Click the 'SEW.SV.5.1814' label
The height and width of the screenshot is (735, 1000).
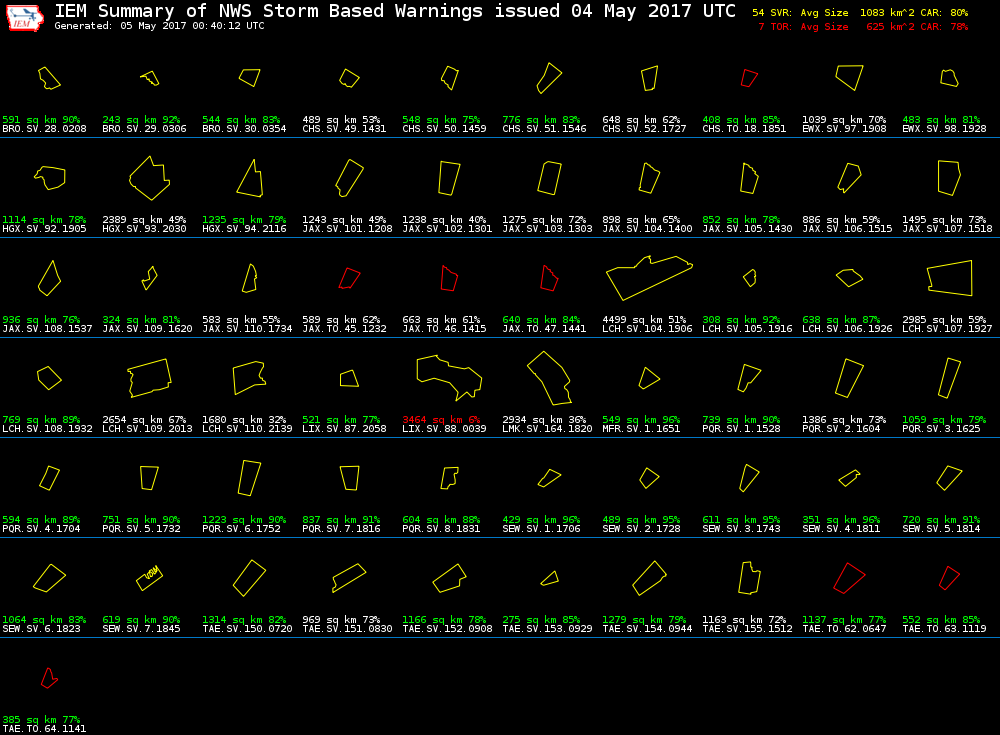click(x=941, y=529)
